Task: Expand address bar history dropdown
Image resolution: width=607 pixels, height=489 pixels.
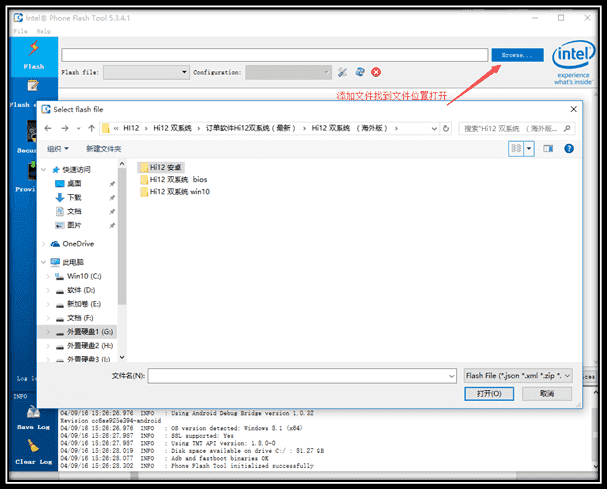Action: click(434, 129)
